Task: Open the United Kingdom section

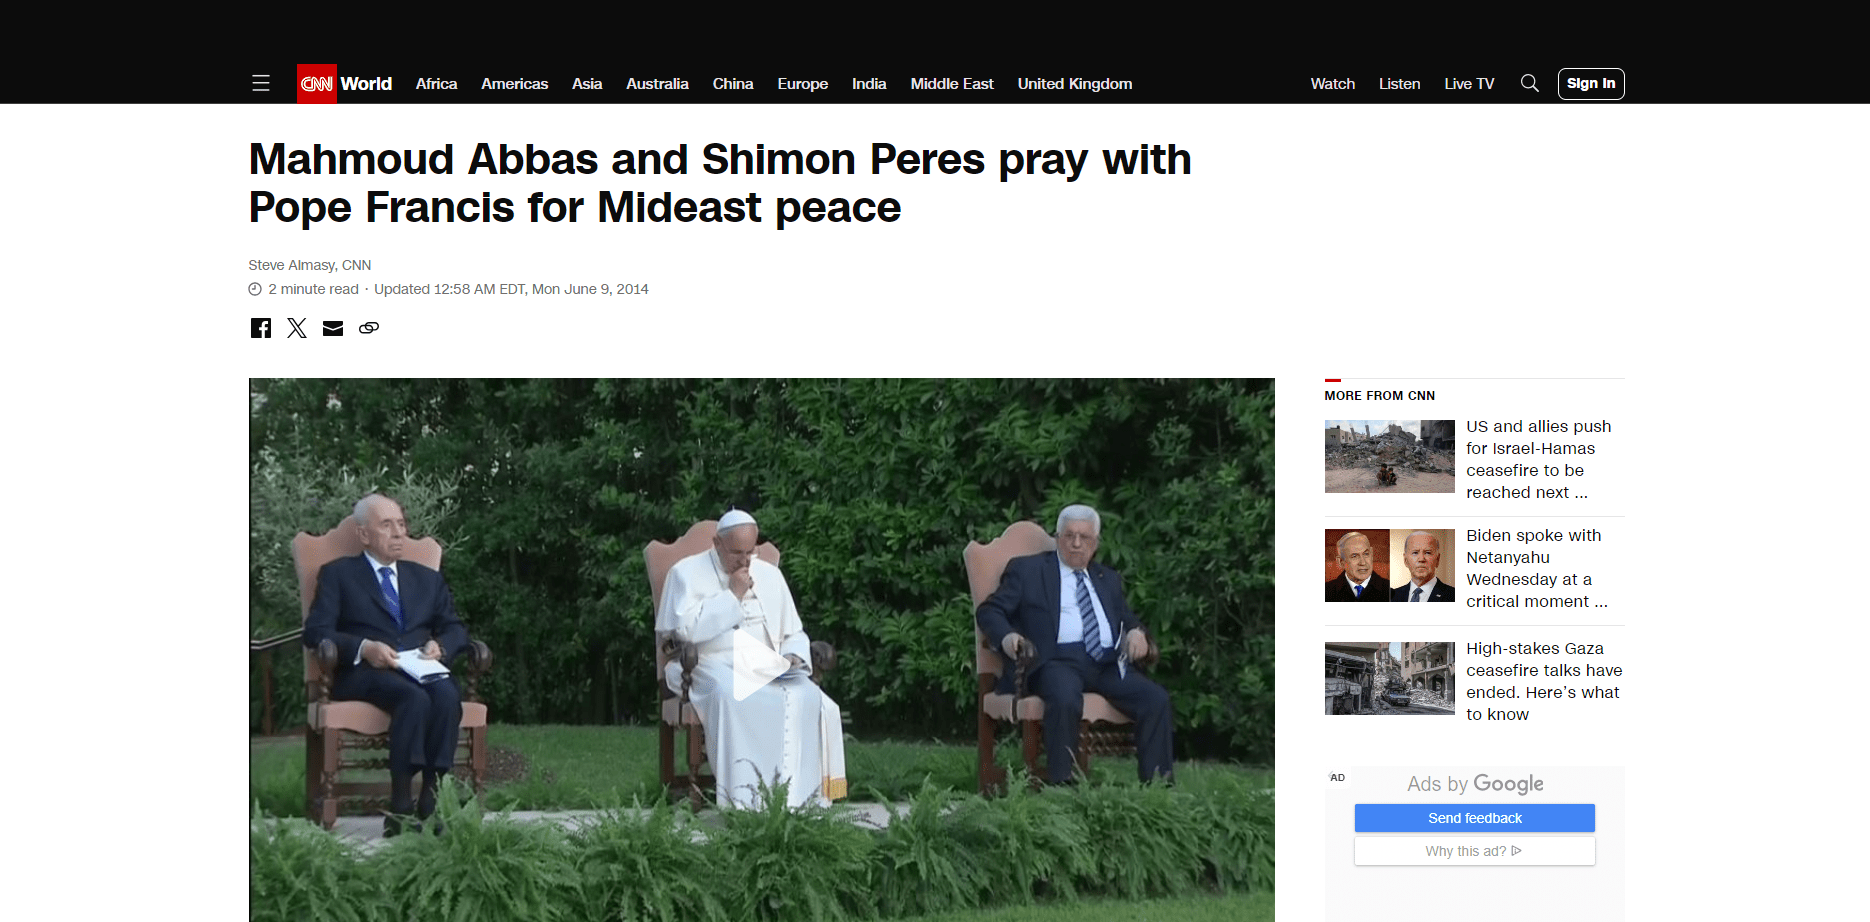Action: (1075, 84)
